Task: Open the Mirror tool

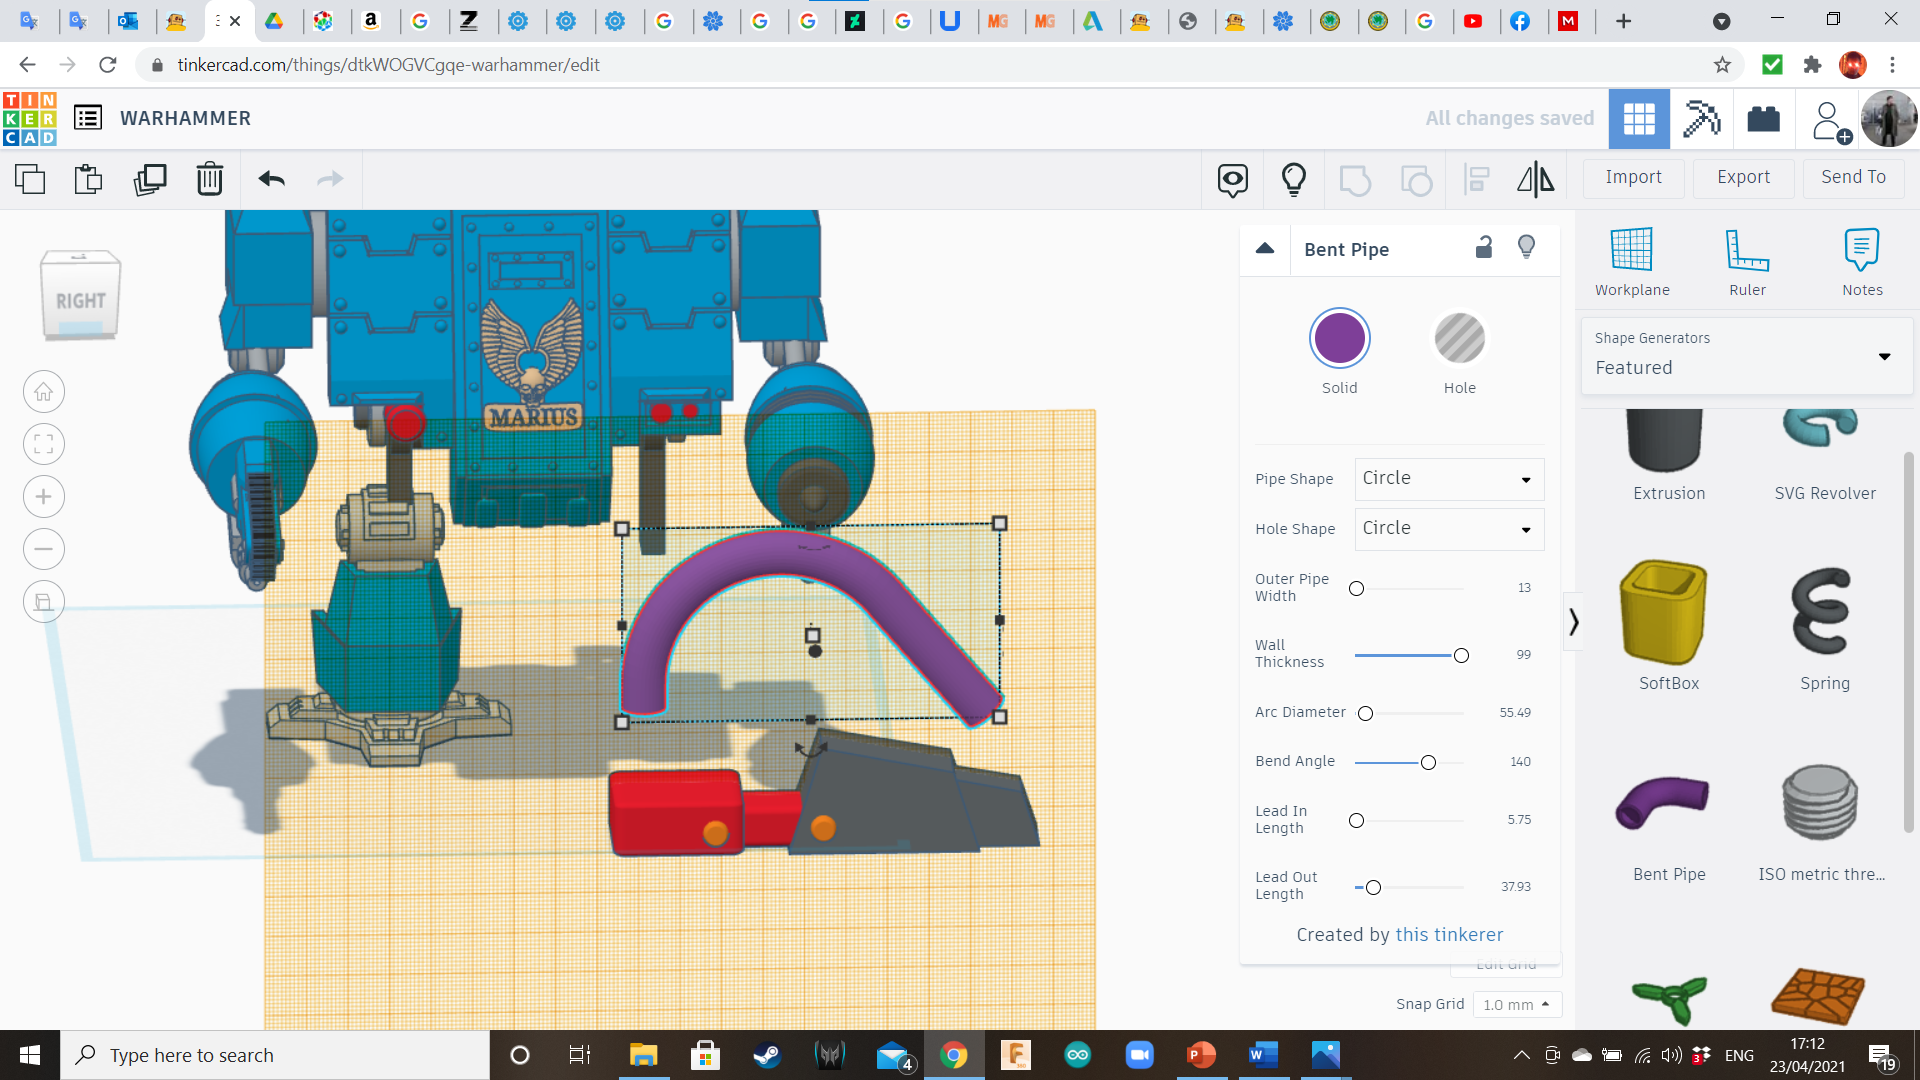Action: 1535,179
